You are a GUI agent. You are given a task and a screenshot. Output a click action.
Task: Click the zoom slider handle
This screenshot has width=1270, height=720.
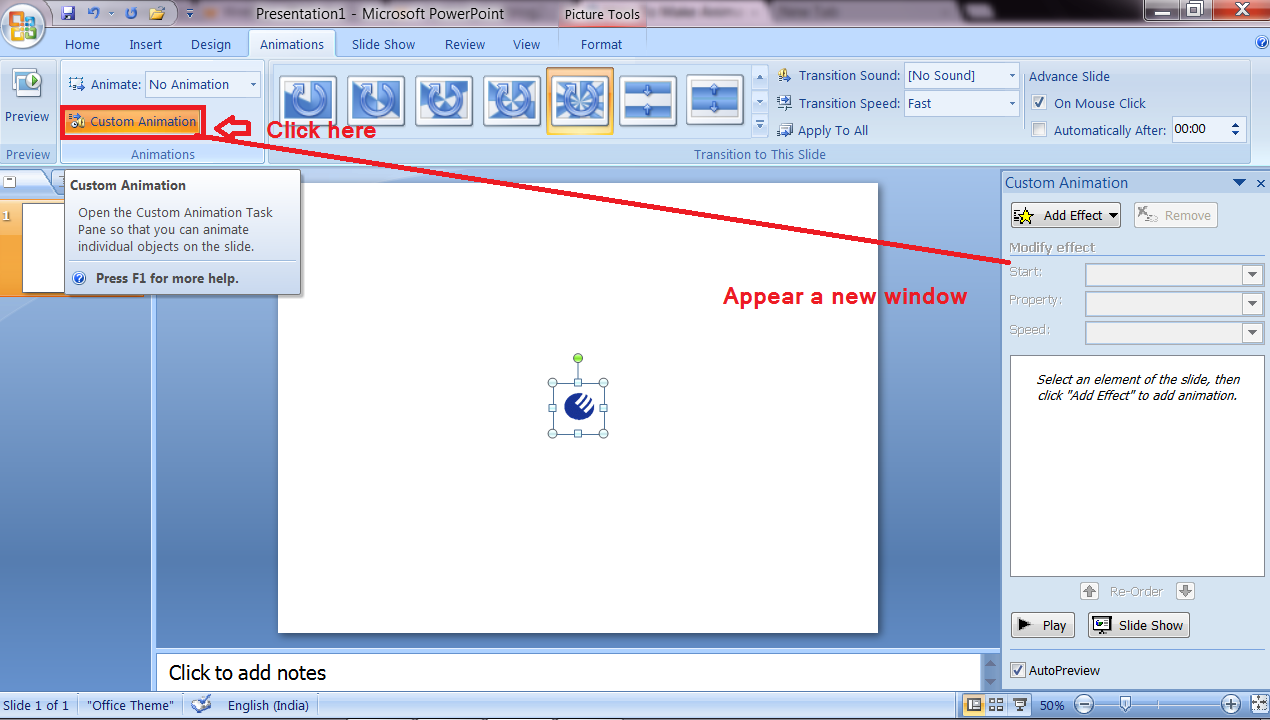point(1125,705)
